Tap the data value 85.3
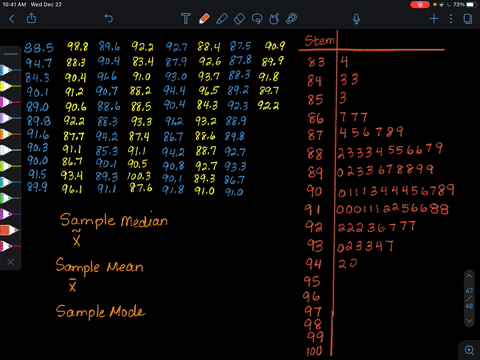Image resolution: width=480 pixels, height=360 pixels. click(107, 151)
